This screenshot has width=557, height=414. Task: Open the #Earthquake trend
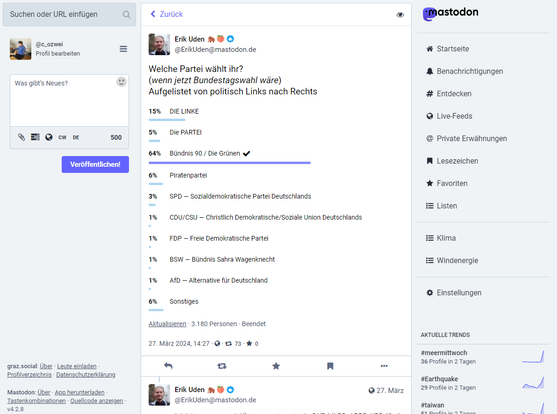[439, 379]
